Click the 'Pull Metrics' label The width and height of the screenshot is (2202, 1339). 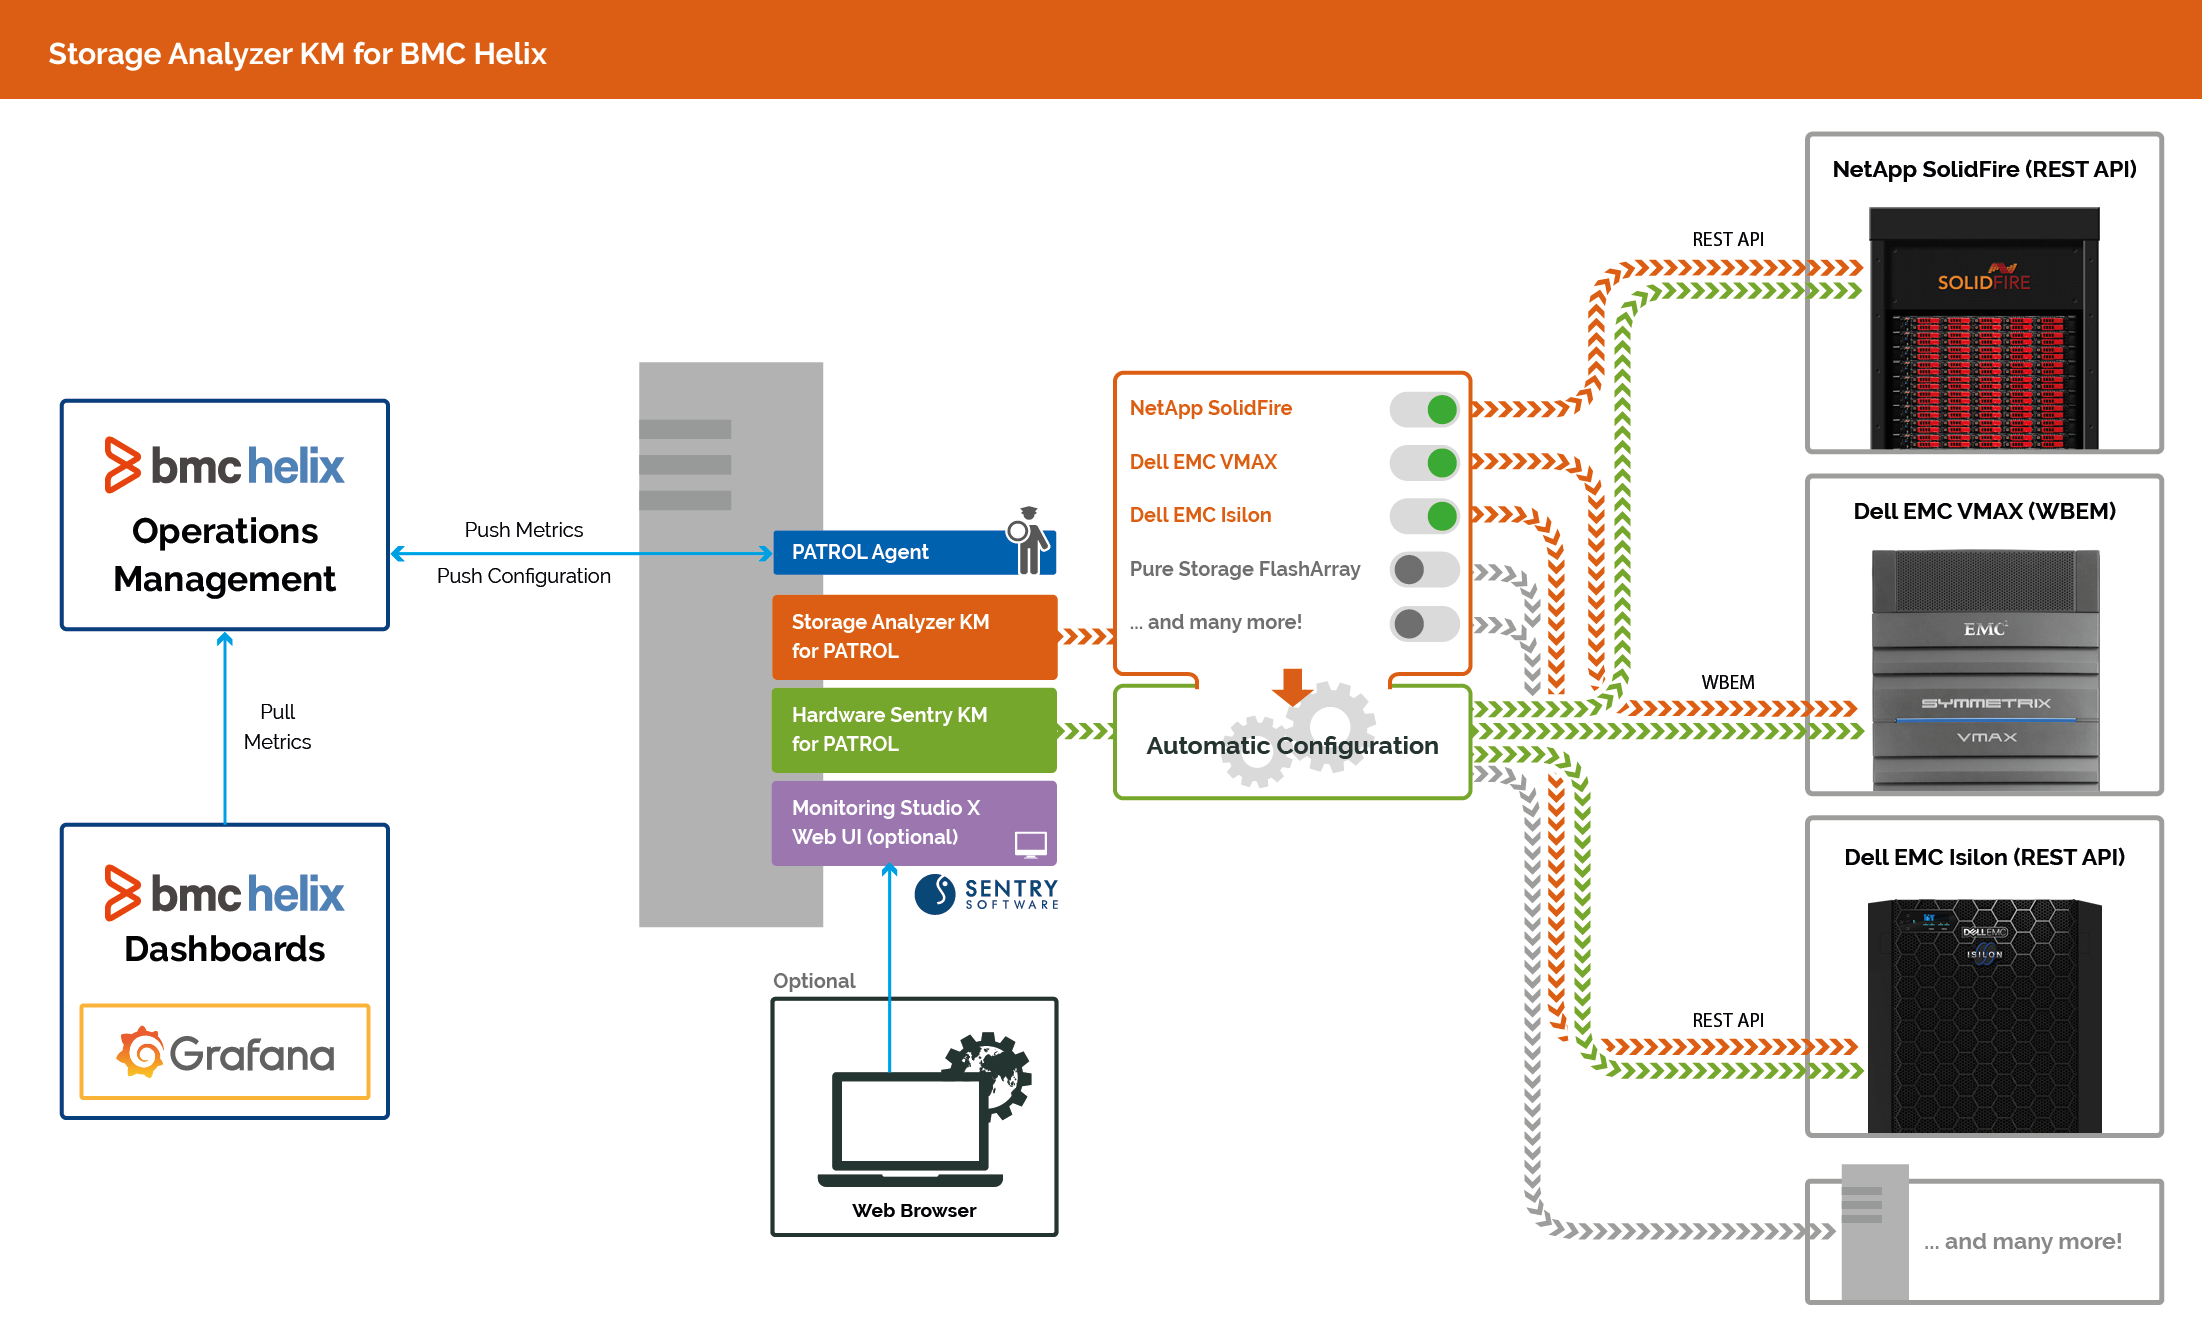tap(277, 727)
